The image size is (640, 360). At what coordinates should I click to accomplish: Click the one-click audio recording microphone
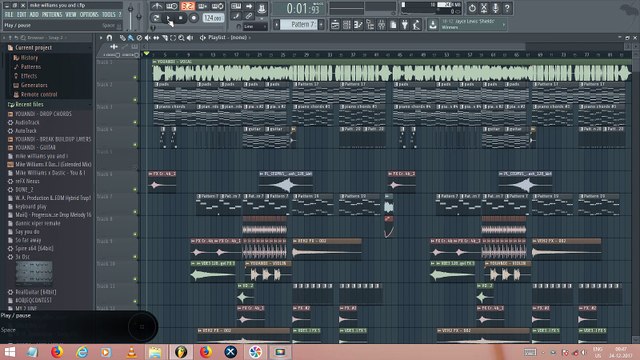point(495,8)
